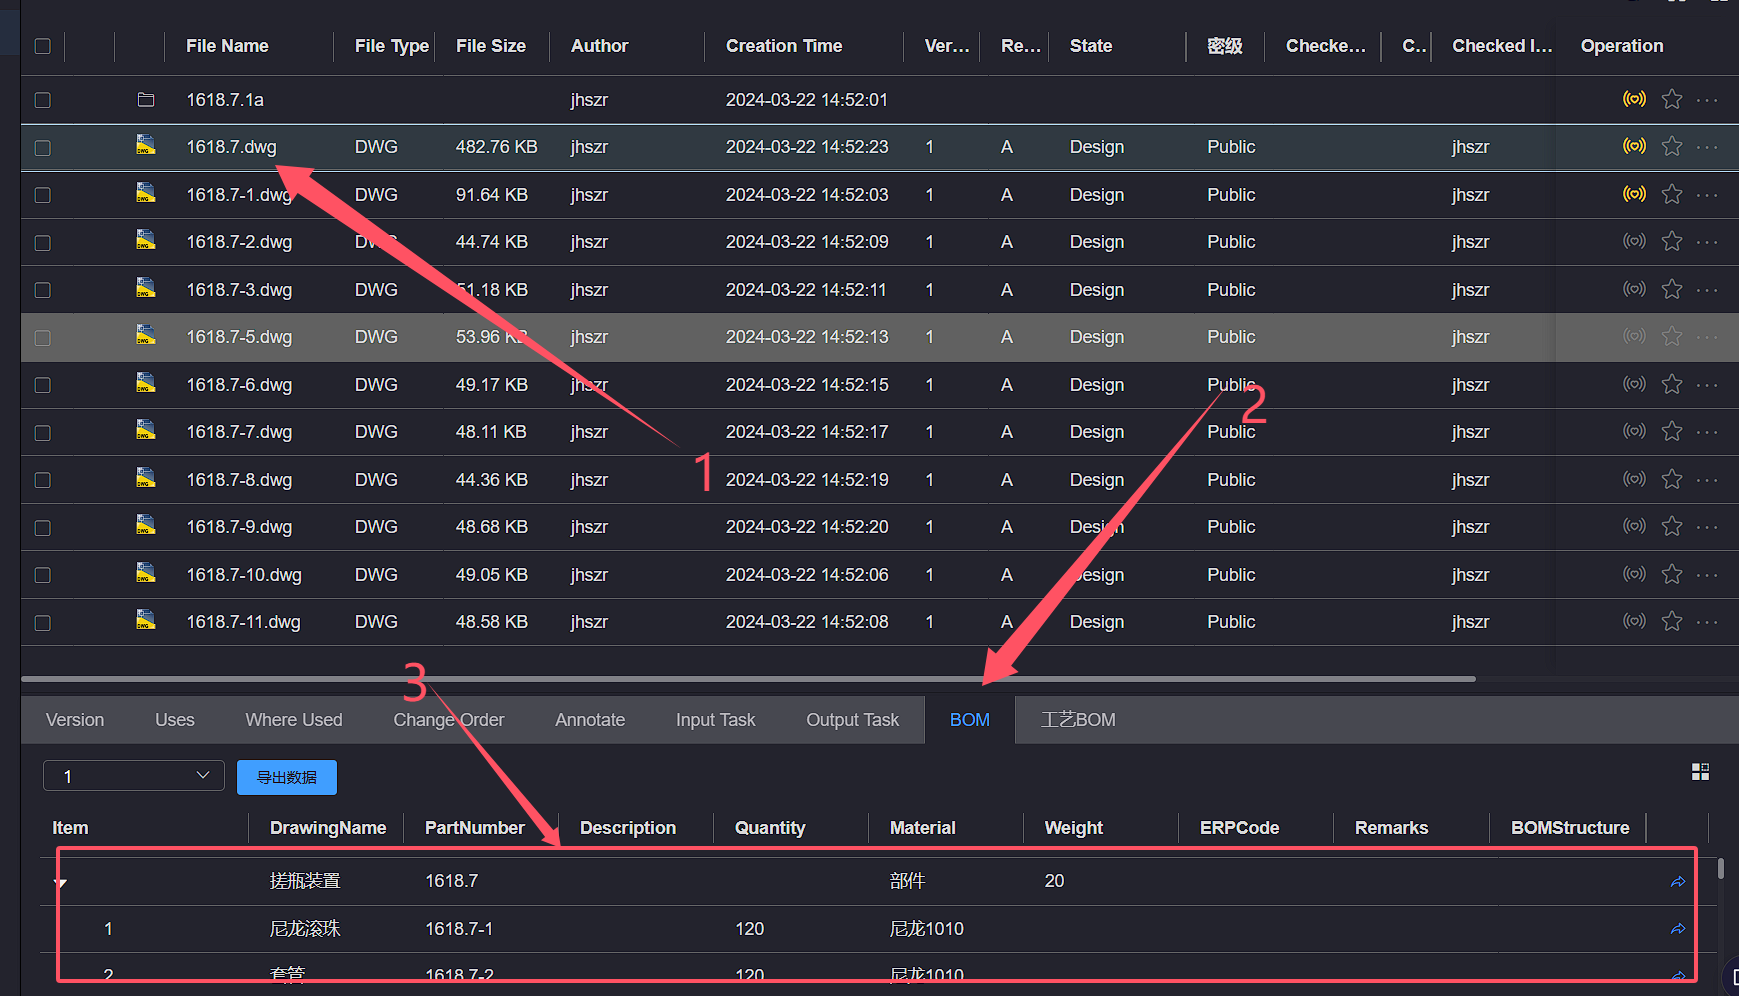
Task: Click share arrow for 尼龙滚珠 BOM row
Action: 1678,929
